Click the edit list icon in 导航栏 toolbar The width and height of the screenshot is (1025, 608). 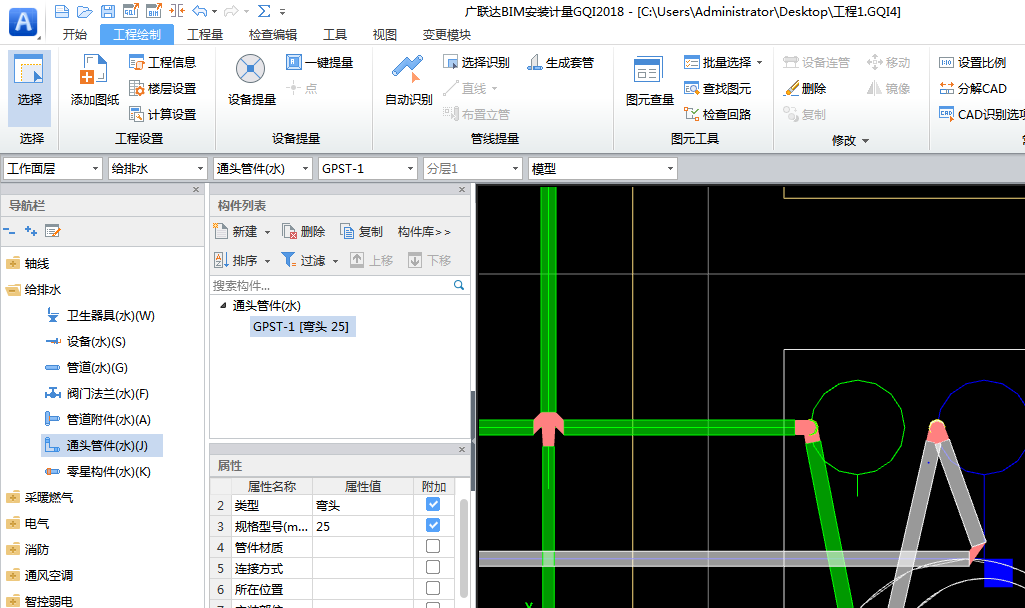pos(52,231)
